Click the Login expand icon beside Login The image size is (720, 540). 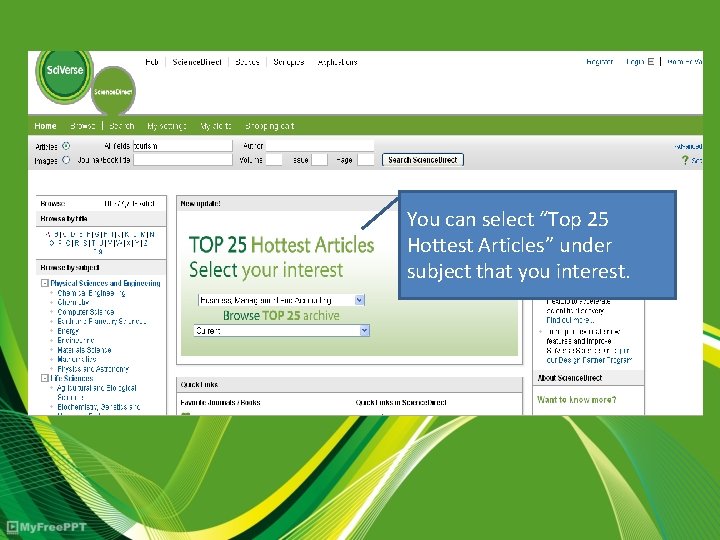pos(650,62)
